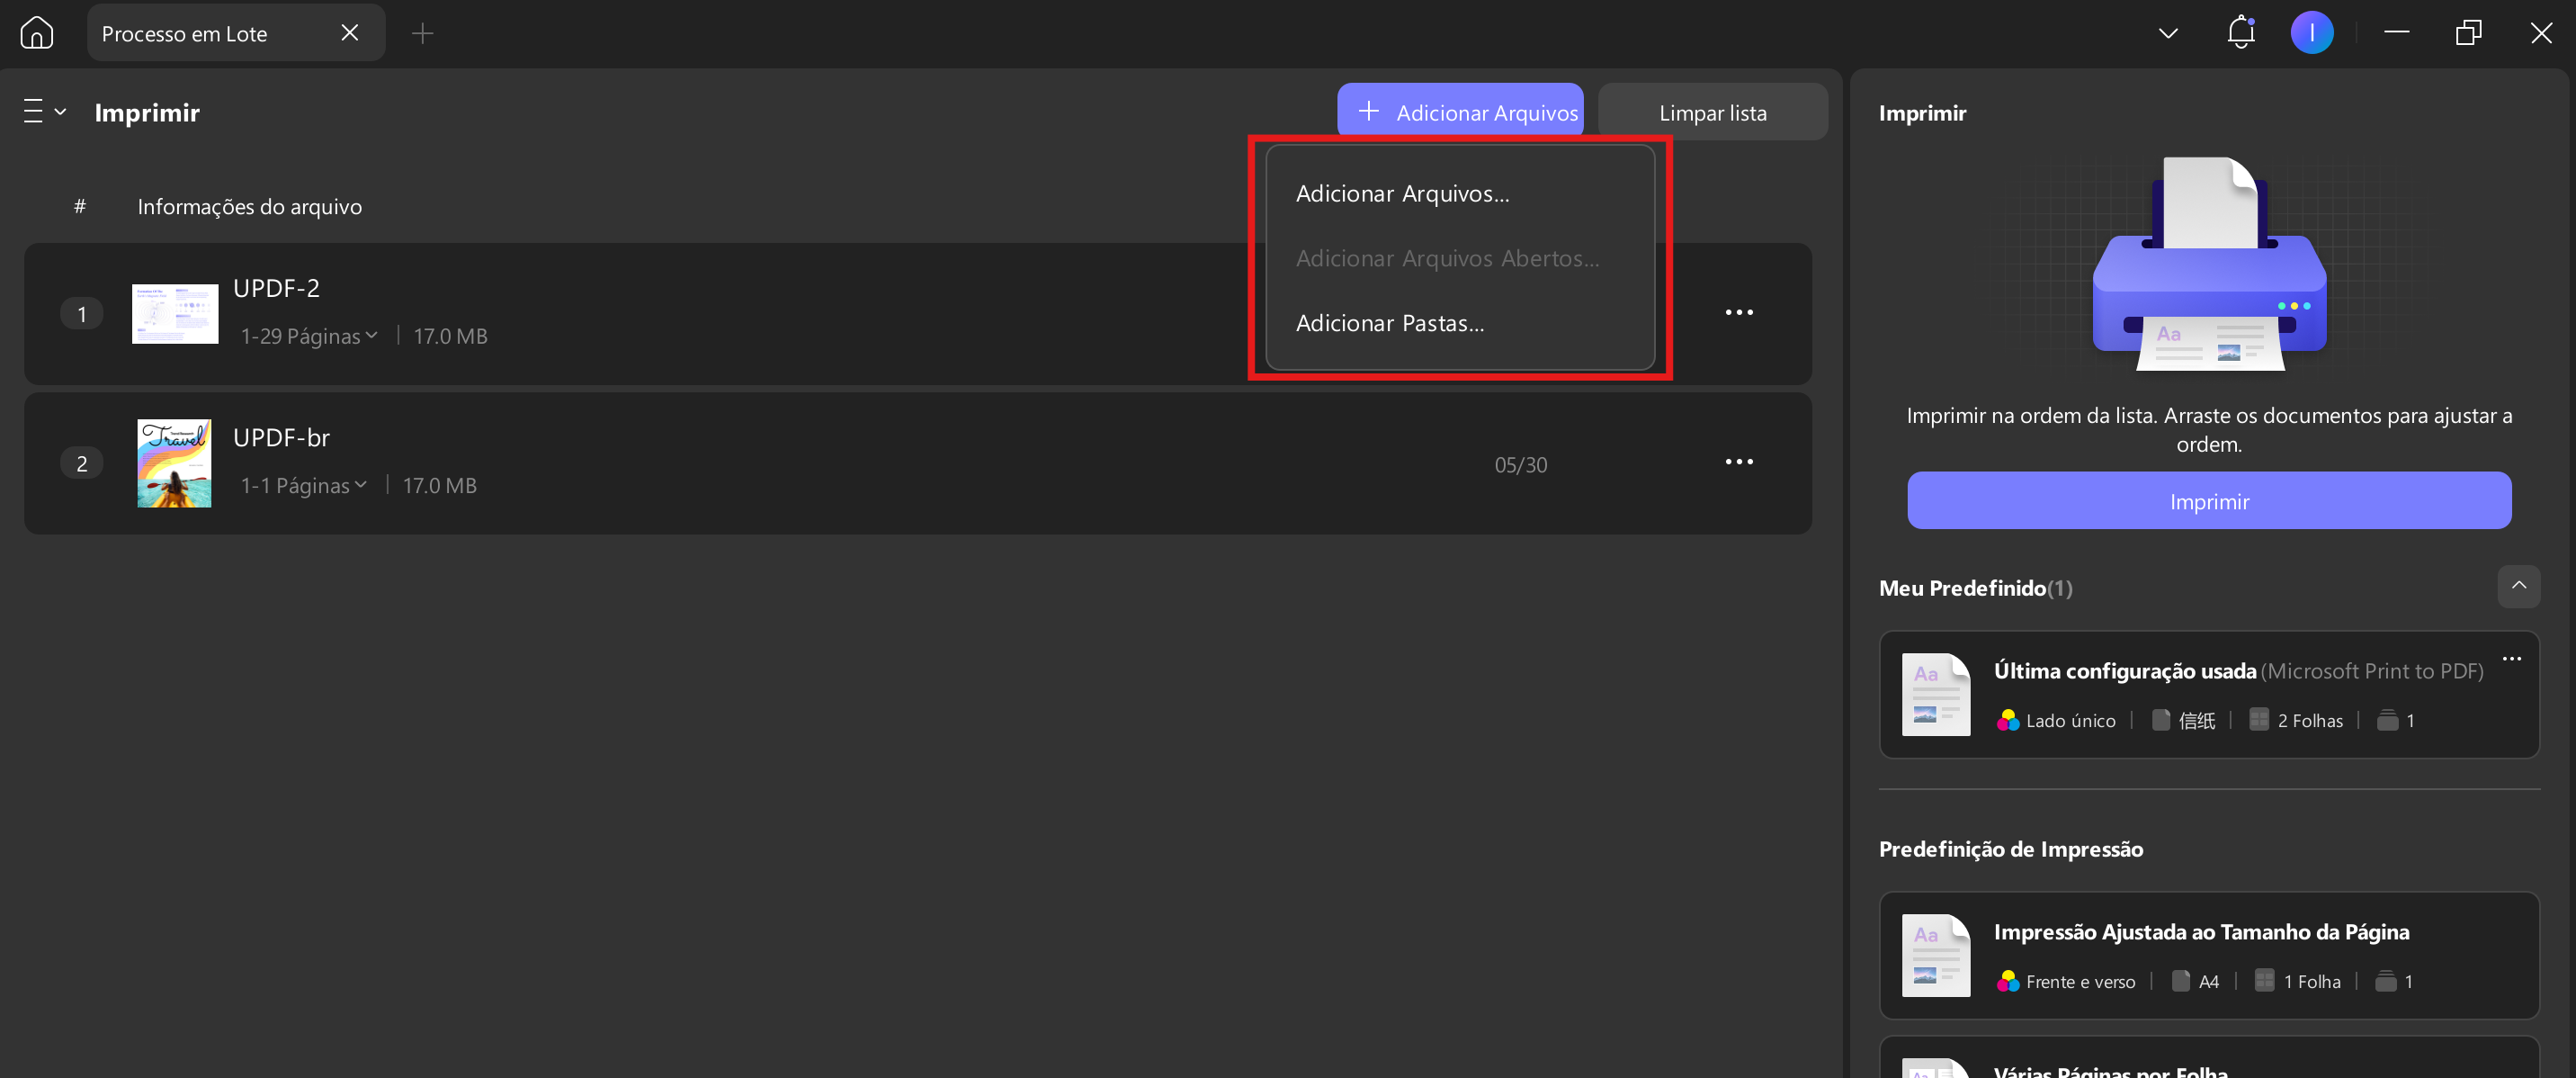Screen dimensions: 2576x1078
Task: Open a new tab with plus icon
Action: [x=423, y=34]
